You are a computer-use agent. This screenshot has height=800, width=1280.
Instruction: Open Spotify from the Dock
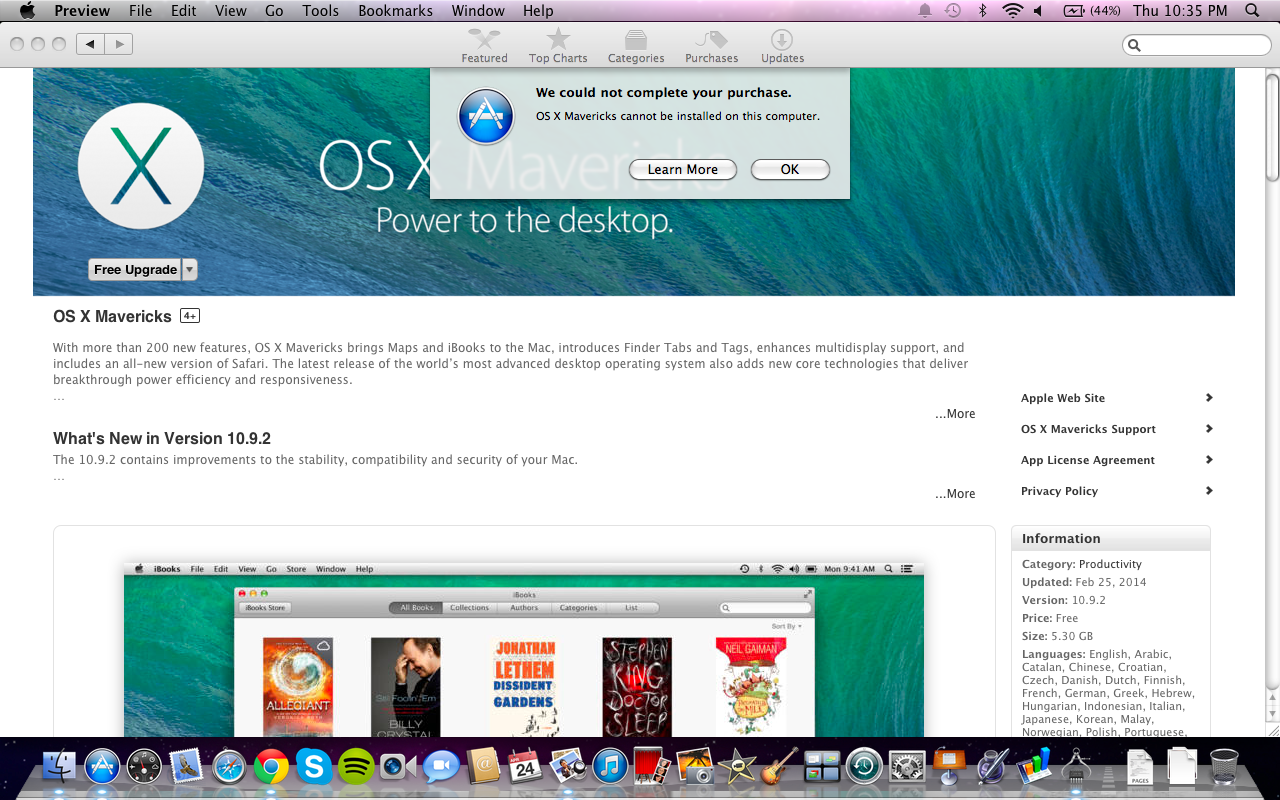356,767
